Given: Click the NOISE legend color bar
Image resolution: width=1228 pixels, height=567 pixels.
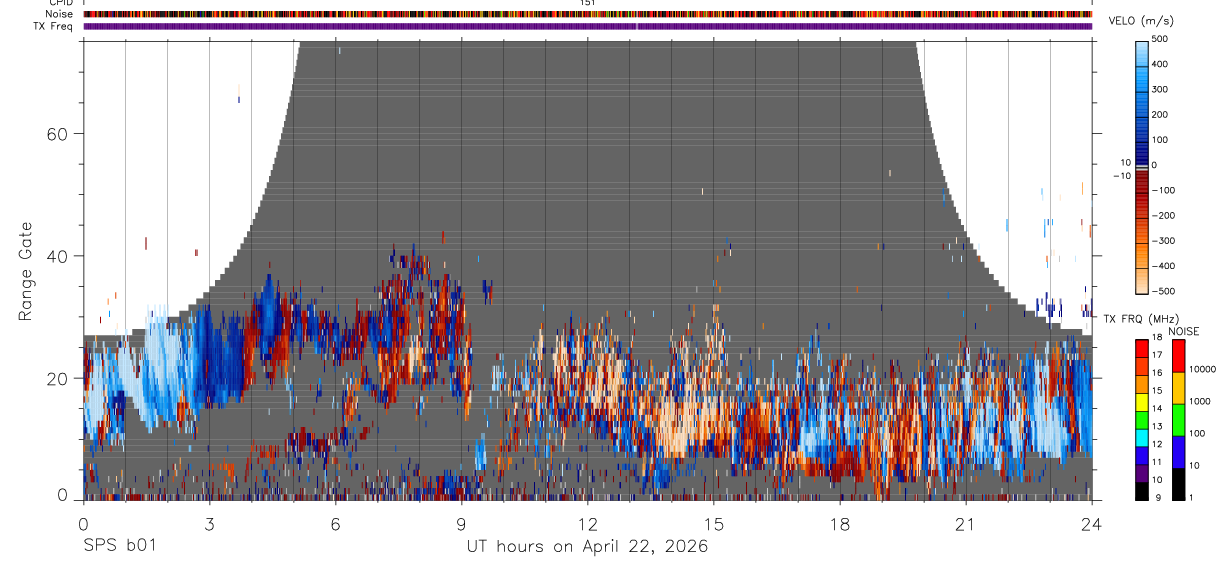Looking at the screenshot, I should (x=1179, y=420).
